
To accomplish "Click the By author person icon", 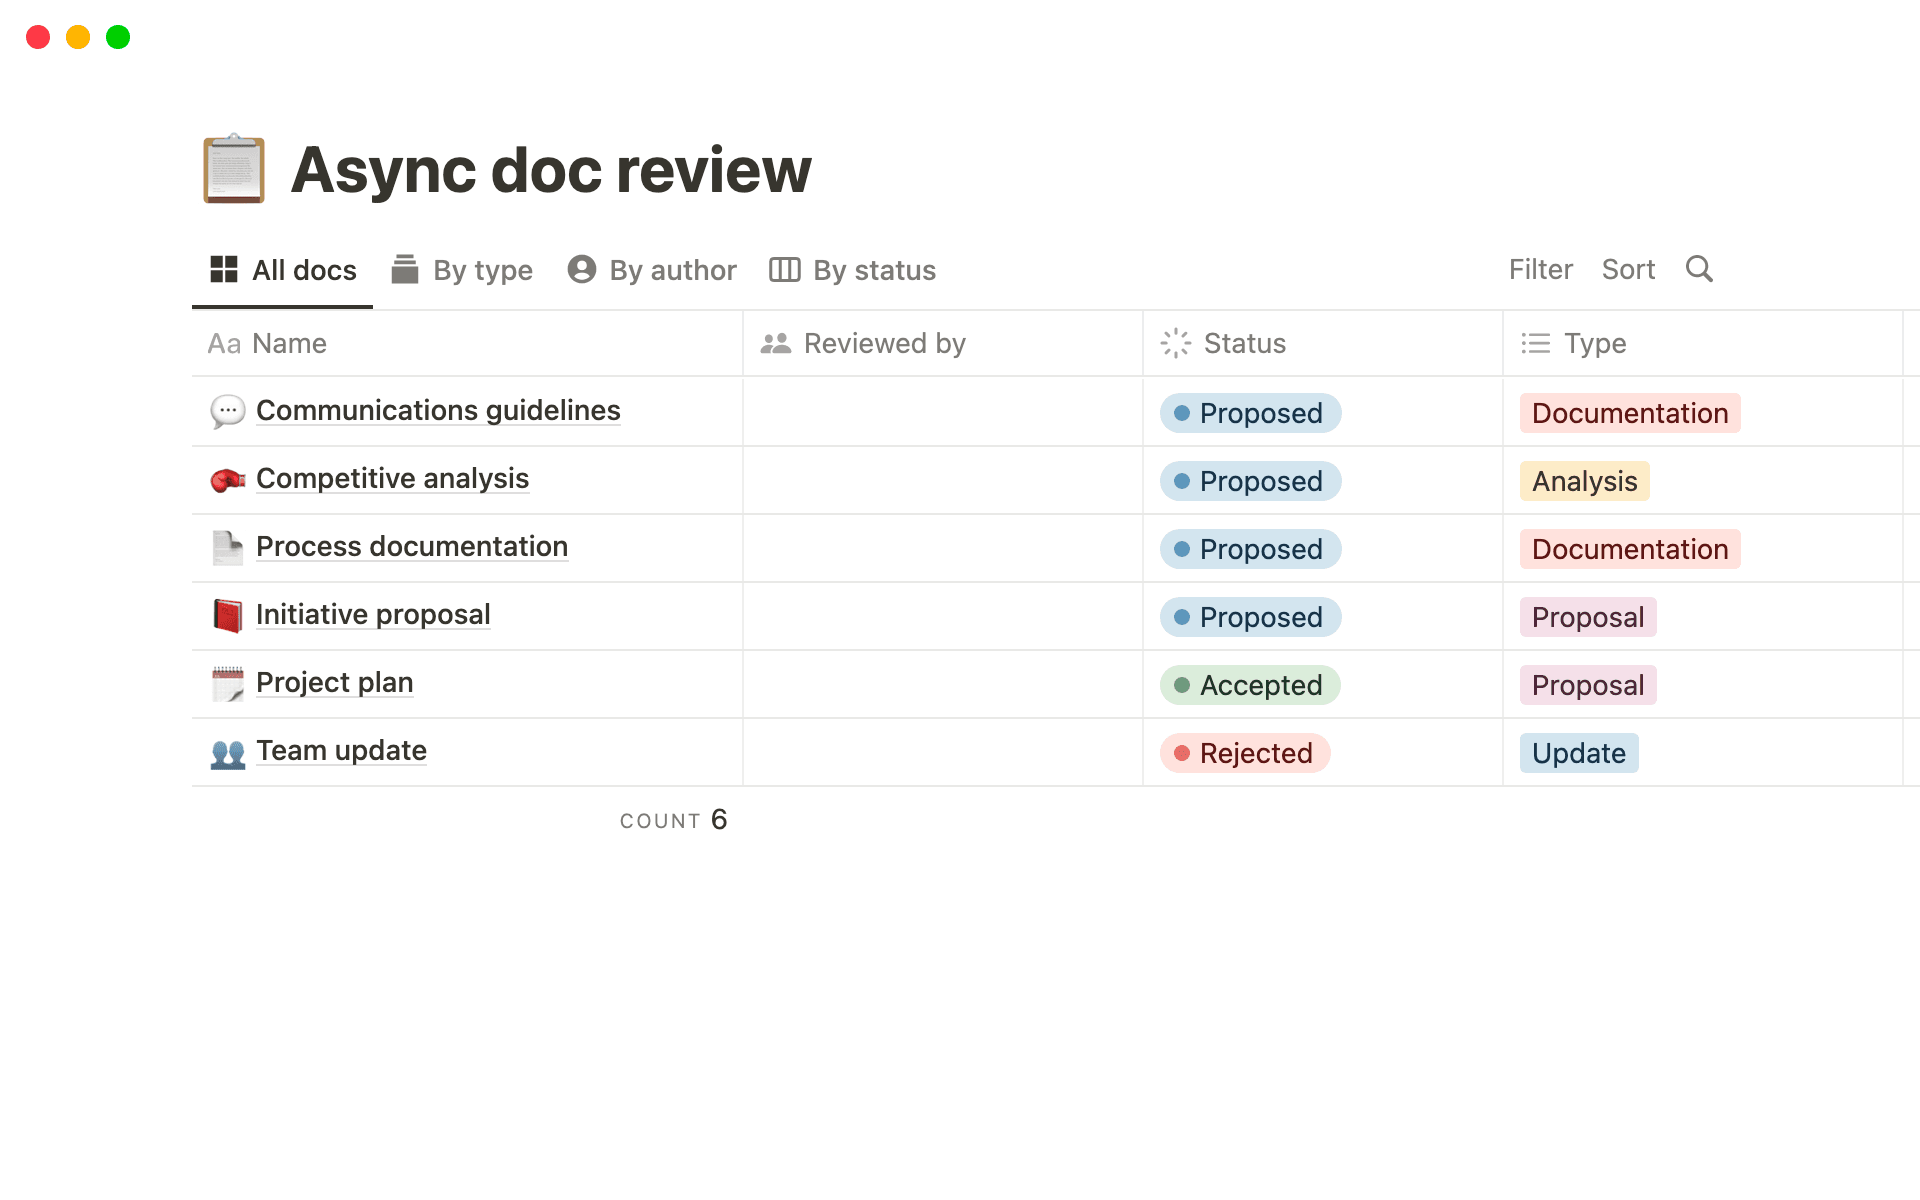I will 582,269.
